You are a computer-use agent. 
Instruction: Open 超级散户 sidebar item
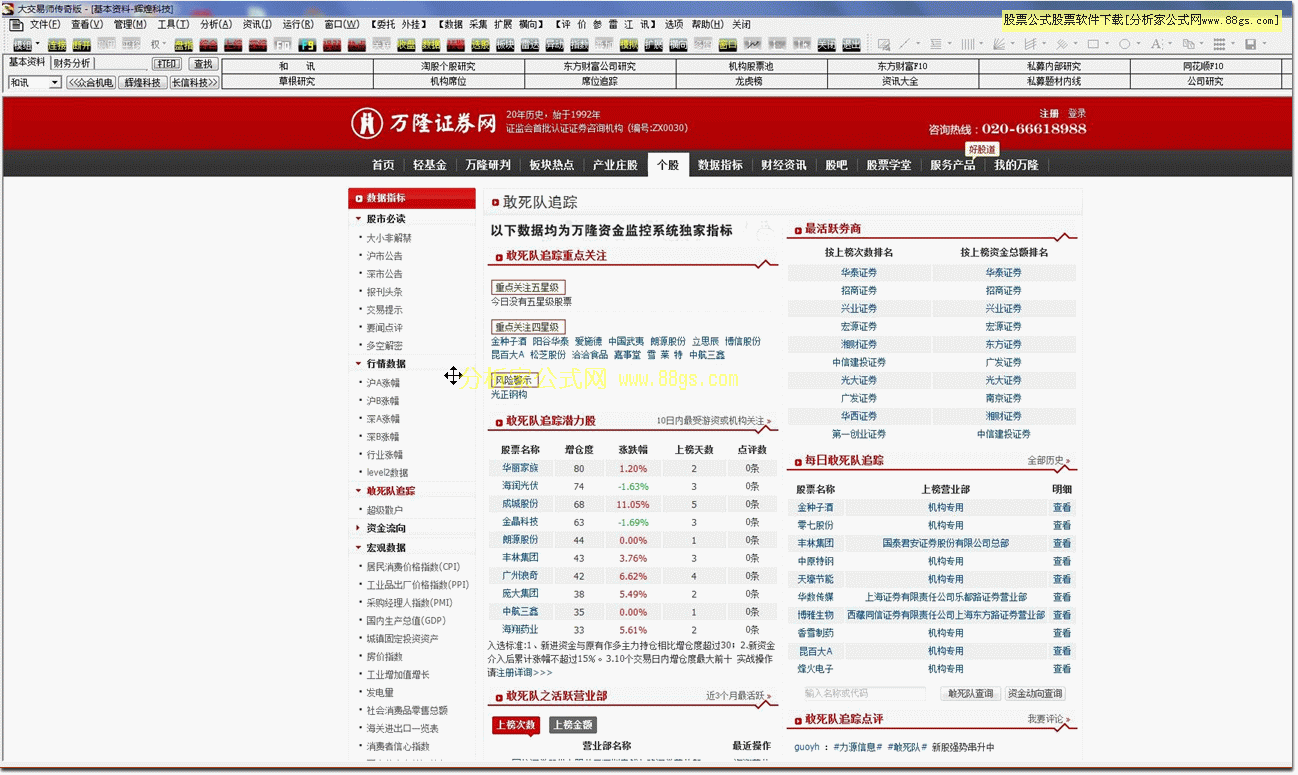tap(384, 510)
